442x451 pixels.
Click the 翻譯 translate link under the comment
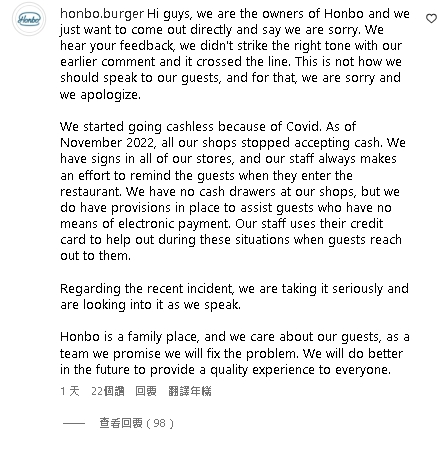[190, 391]
